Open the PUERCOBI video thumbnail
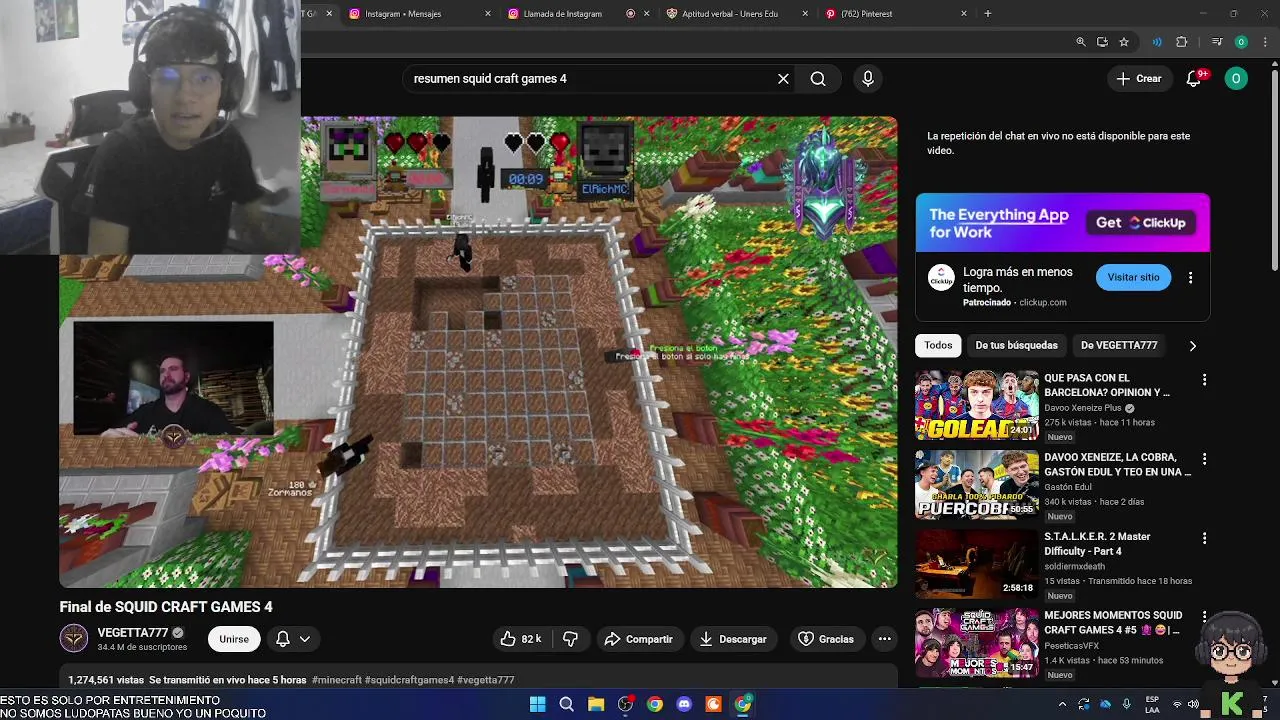 [x=977, y=484]
